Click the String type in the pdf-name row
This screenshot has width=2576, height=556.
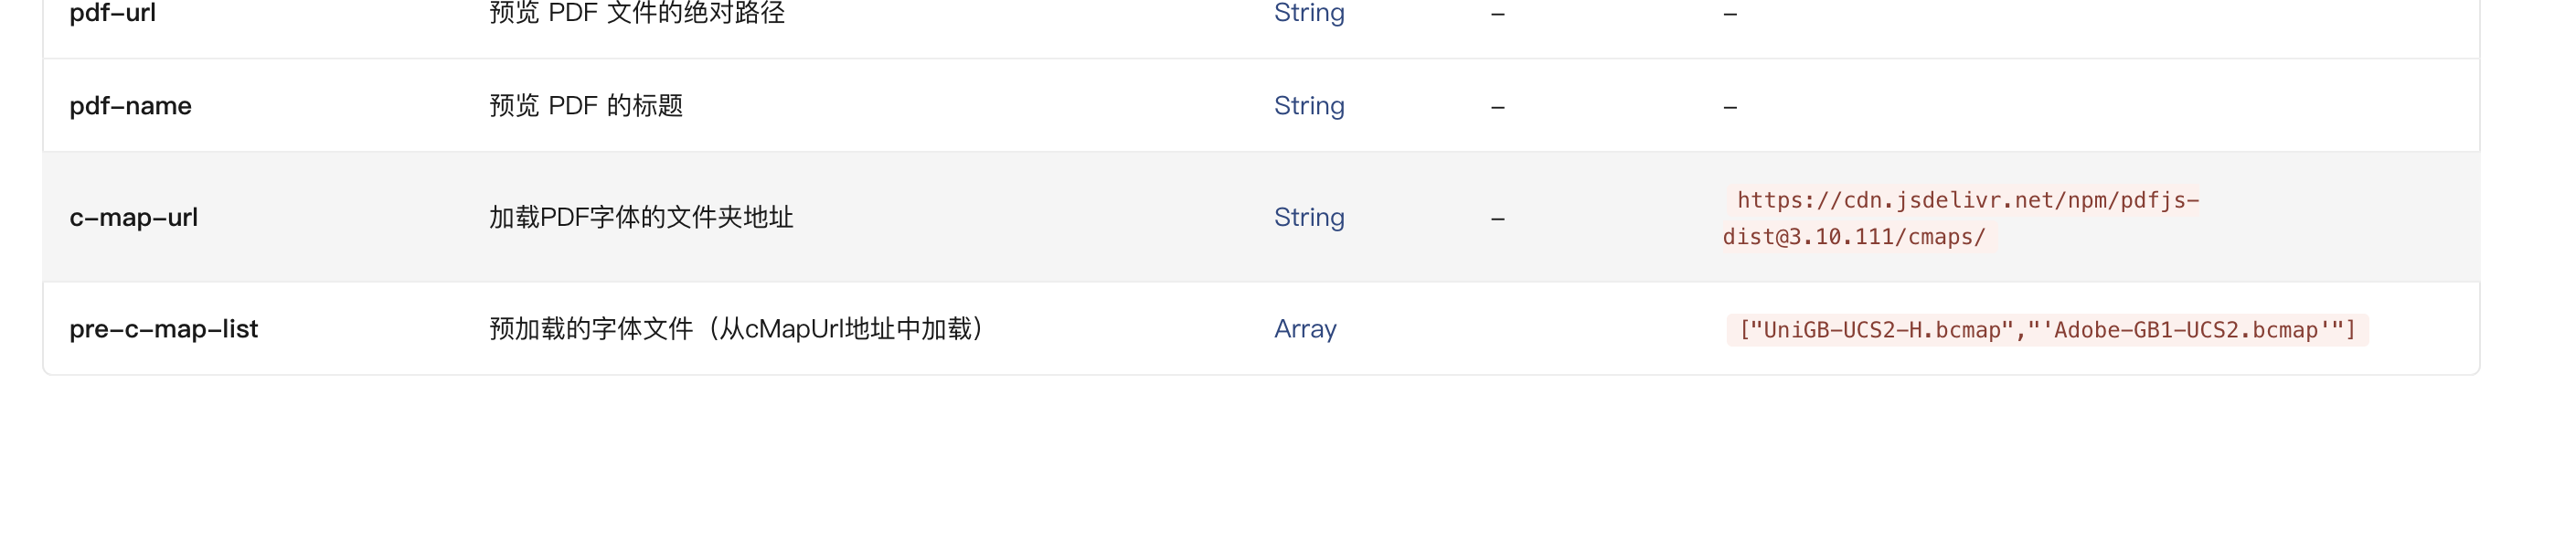click(1308, 106)
